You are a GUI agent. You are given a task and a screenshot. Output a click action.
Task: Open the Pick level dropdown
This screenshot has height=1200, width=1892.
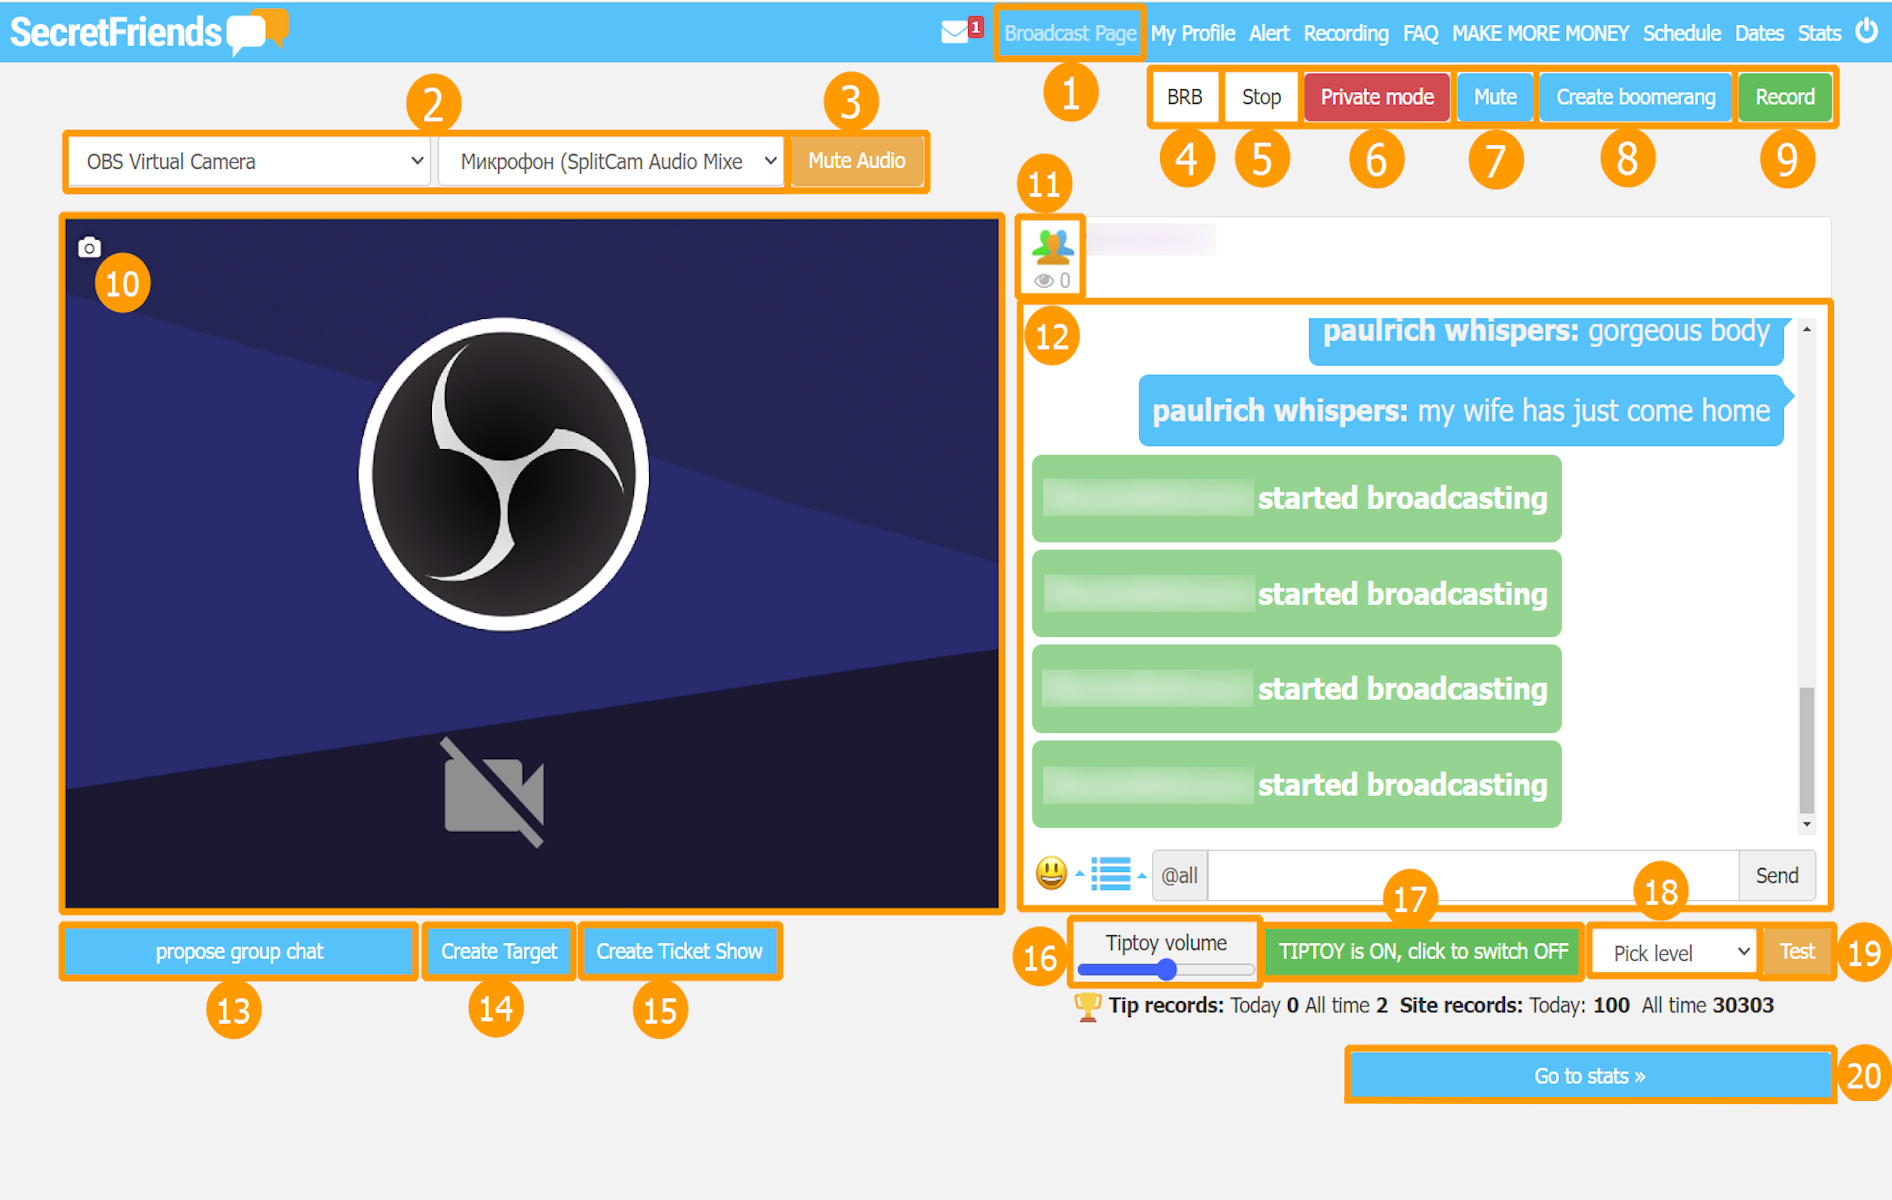coord(1674,952)
